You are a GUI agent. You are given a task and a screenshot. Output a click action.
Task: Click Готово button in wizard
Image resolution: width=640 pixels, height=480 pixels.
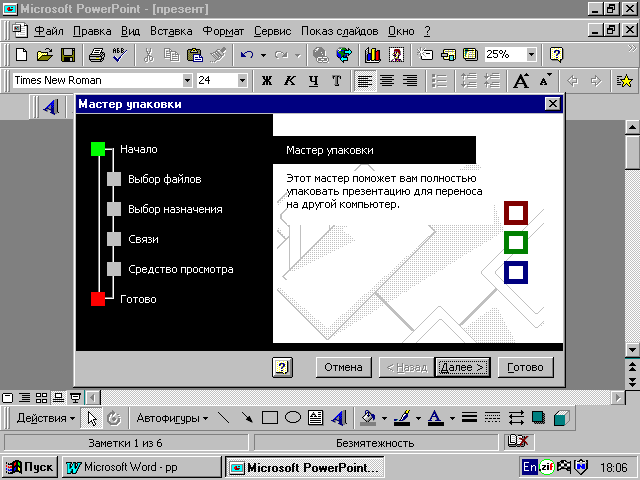click(x=525, y=367)
